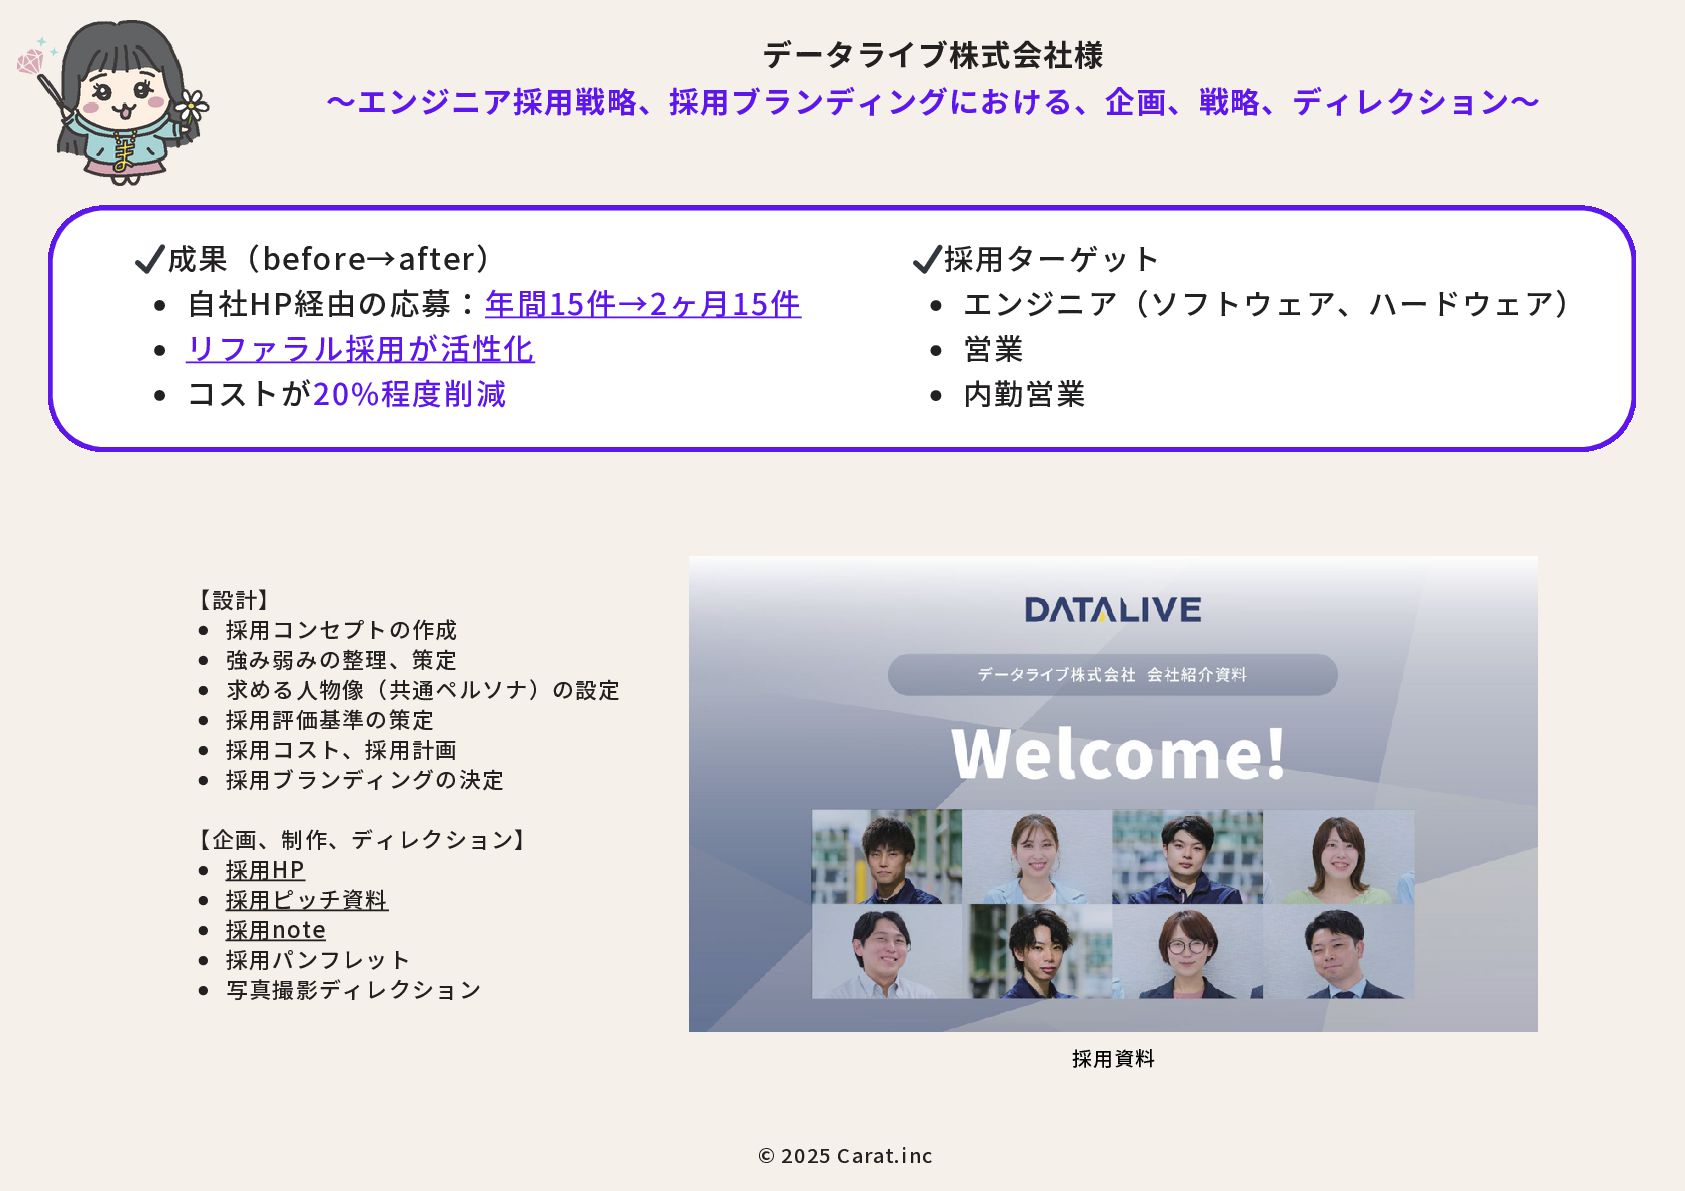The height and width of the screenshot is (1191, 1685).
Task: Click the 採用ブランディングの決定 list item
Action: point(365,780)
